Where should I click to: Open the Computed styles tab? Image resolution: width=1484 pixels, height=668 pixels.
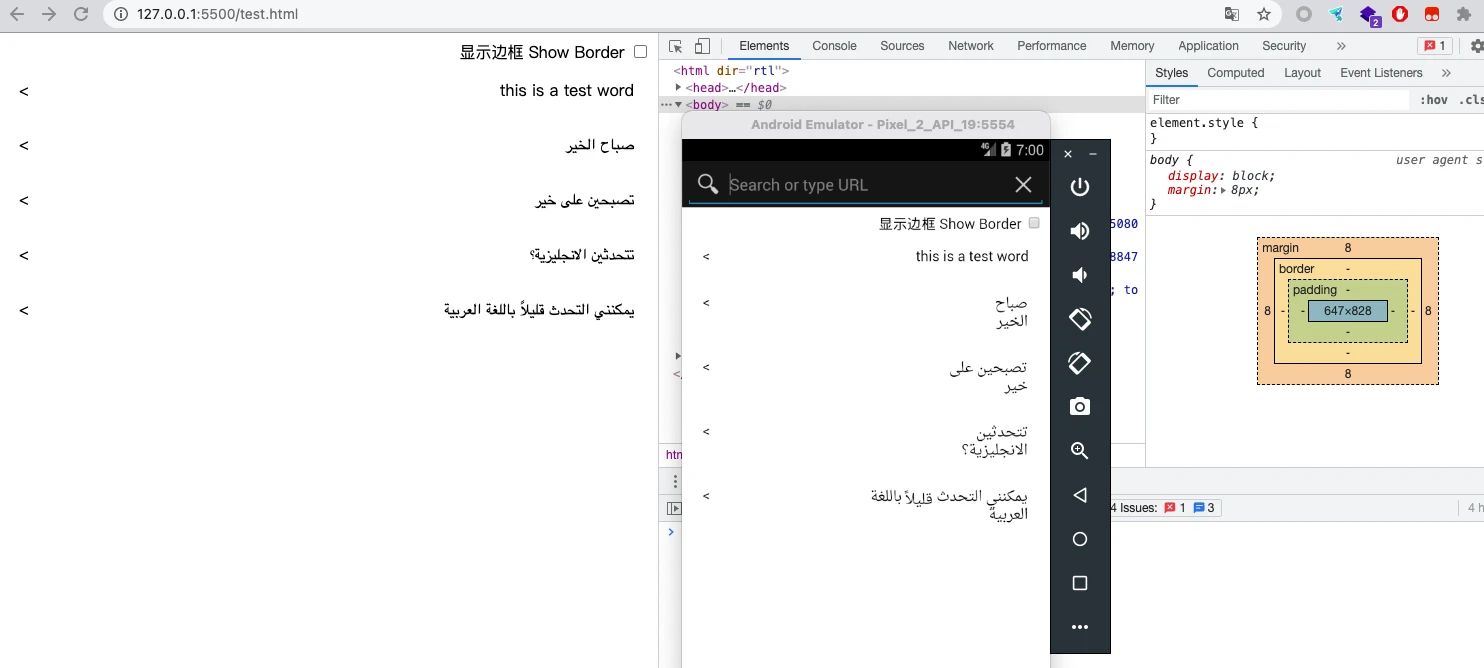tap(1235, 73)
